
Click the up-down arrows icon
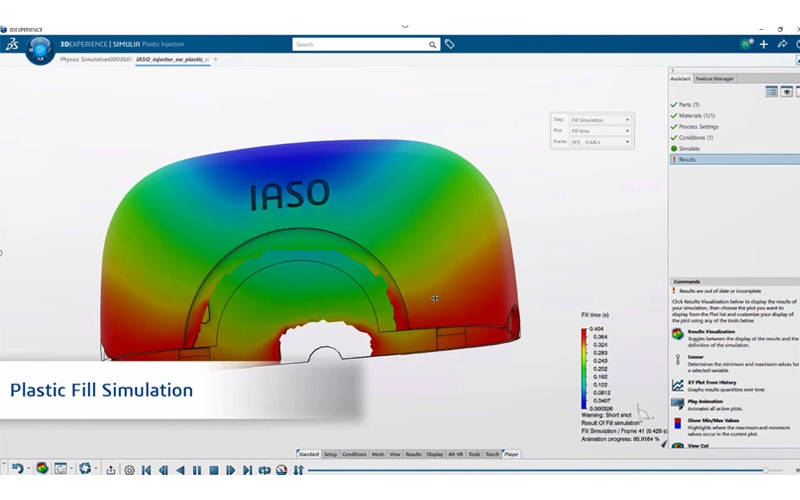click(x=298, y=470)
